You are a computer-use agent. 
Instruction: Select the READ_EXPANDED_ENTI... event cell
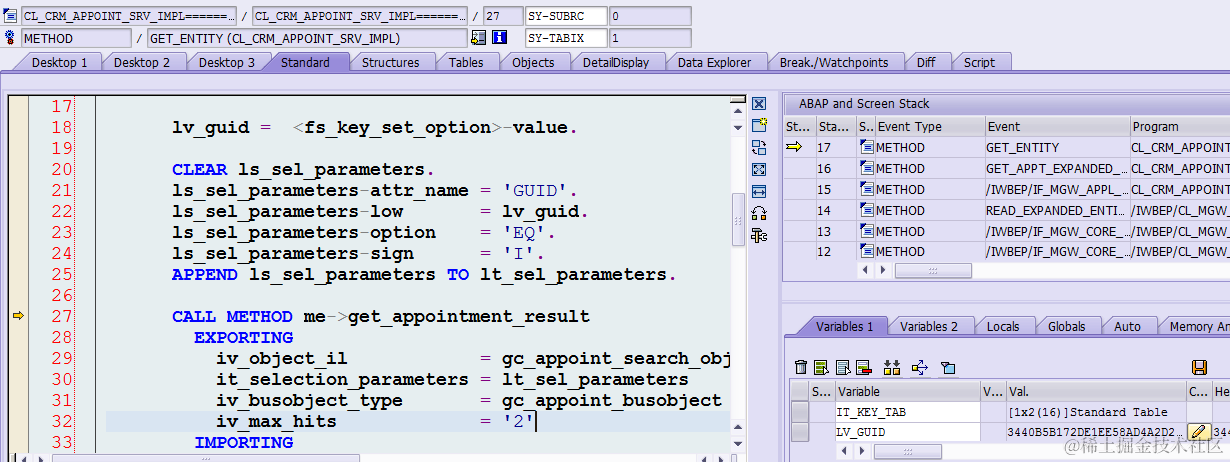click(1057, 210)
